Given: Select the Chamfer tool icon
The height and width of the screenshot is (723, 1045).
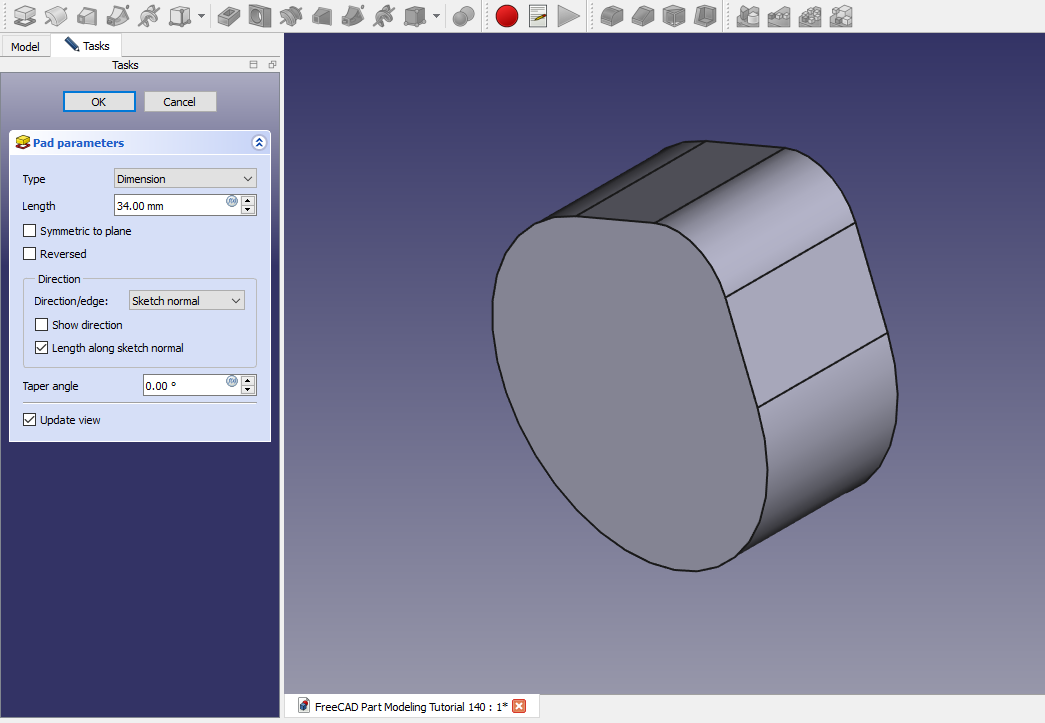Looking at the screenshot, I should (643, 16).
